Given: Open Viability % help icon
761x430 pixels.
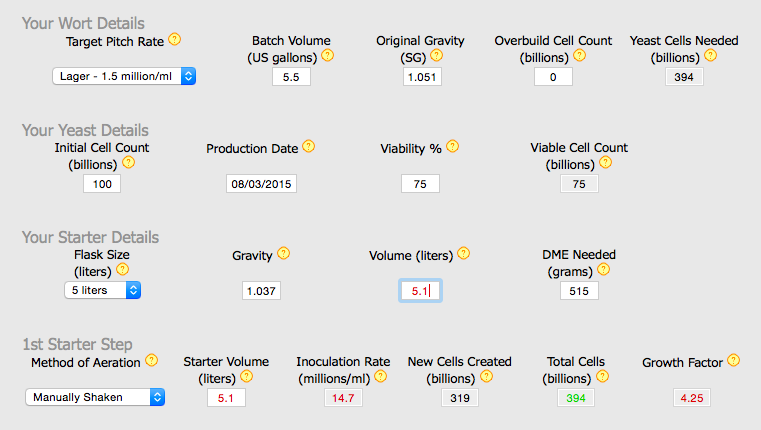Looking at the screenshot, I should pos(452,146).
